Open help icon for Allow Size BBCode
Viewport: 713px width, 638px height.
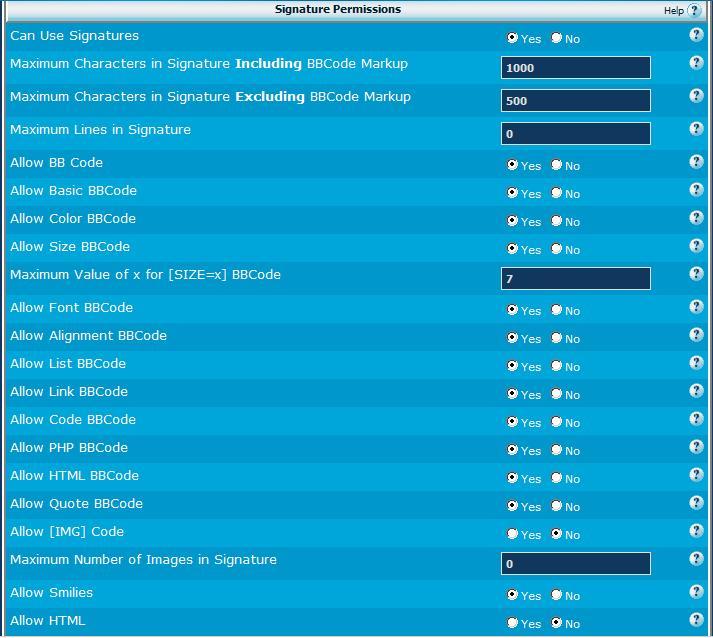(696, 246)
